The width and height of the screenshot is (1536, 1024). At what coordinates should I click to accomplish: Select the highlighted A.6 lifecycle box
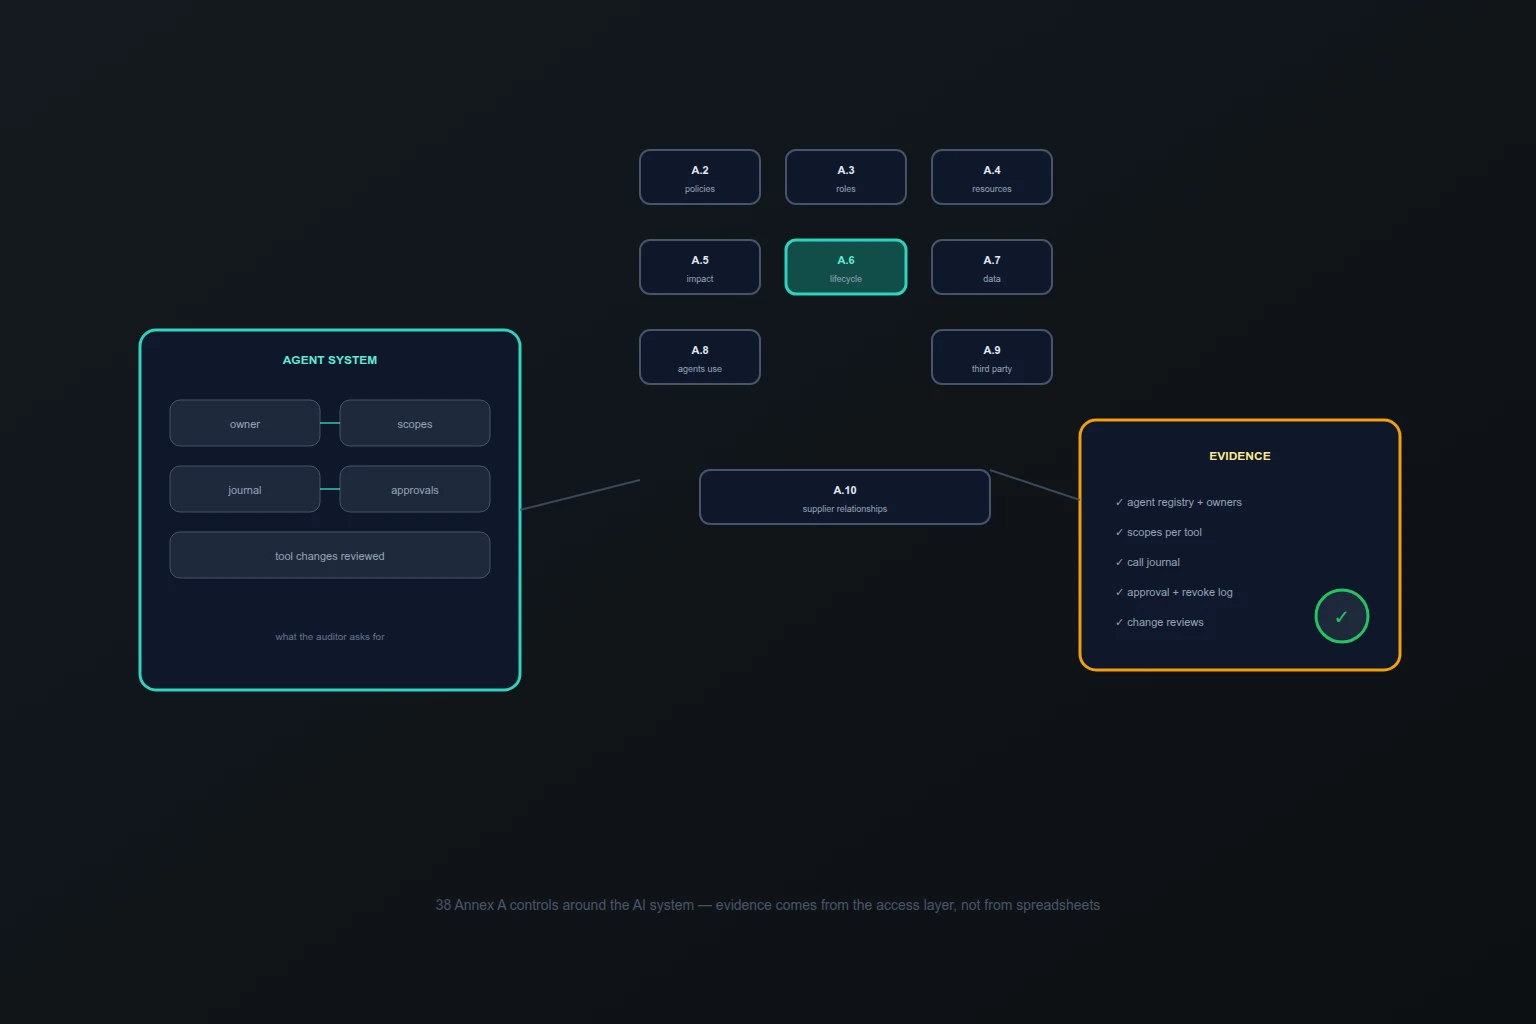pos(846,267)
